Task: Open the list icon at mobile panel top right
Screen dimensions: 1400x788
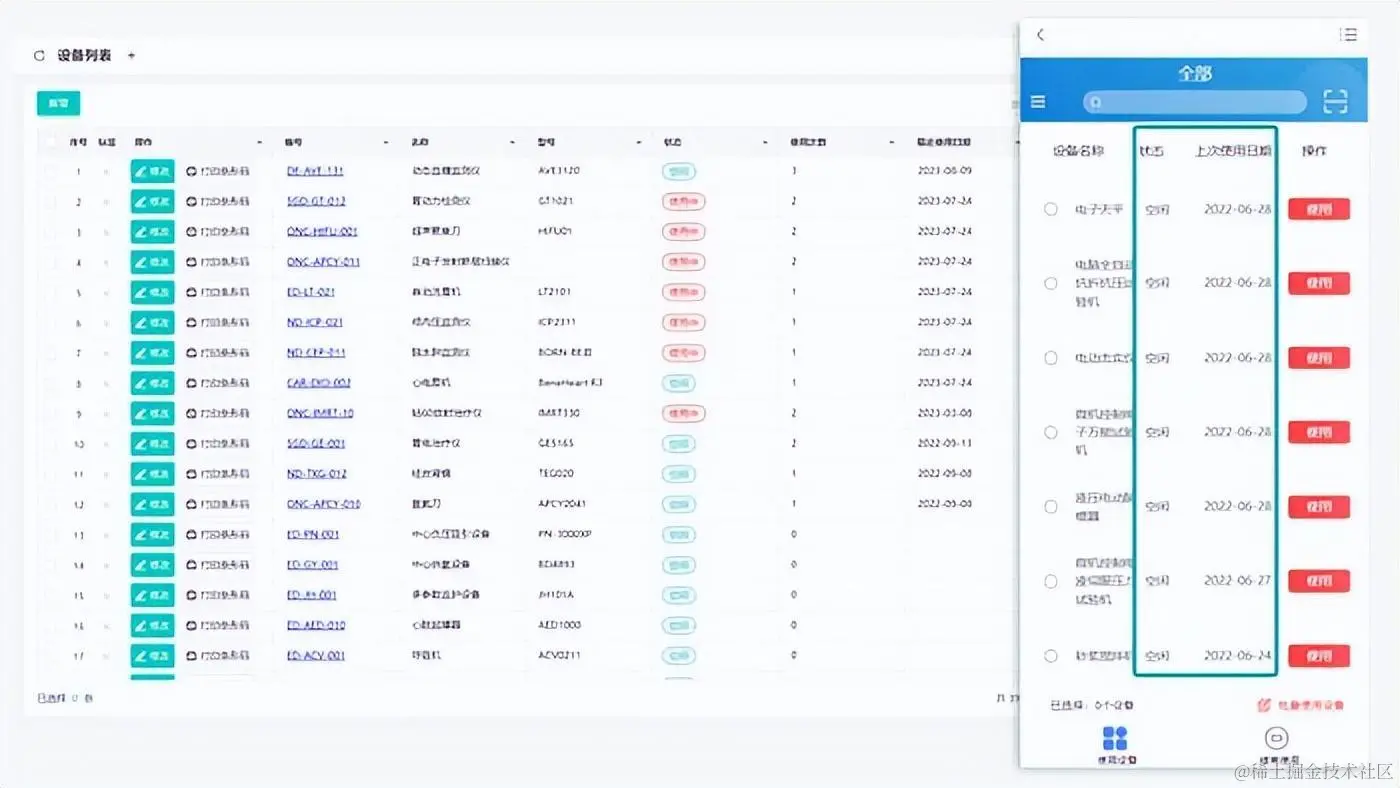Action: click(x=1348, y=35)
